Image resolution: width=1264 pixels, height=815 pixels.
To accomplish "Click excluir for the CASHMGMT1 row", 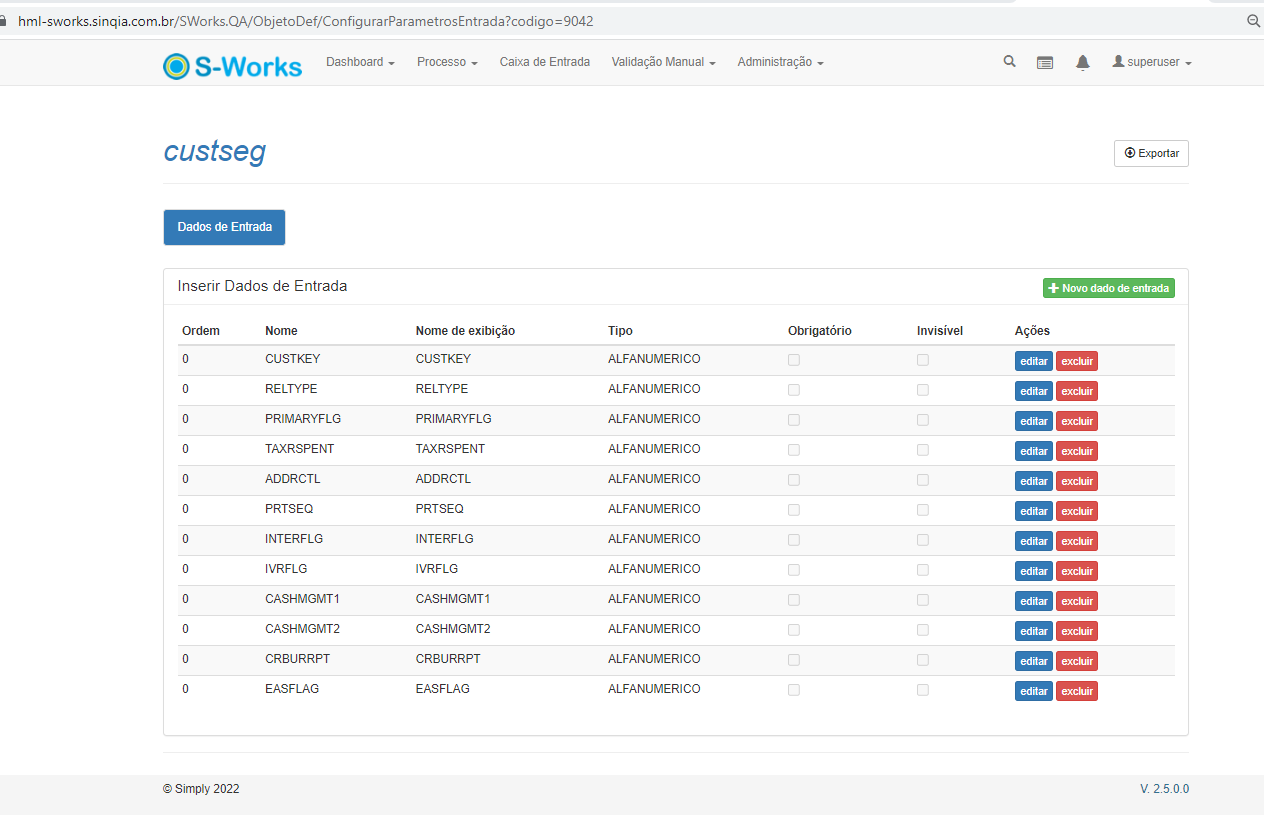I will point(1076,601).
